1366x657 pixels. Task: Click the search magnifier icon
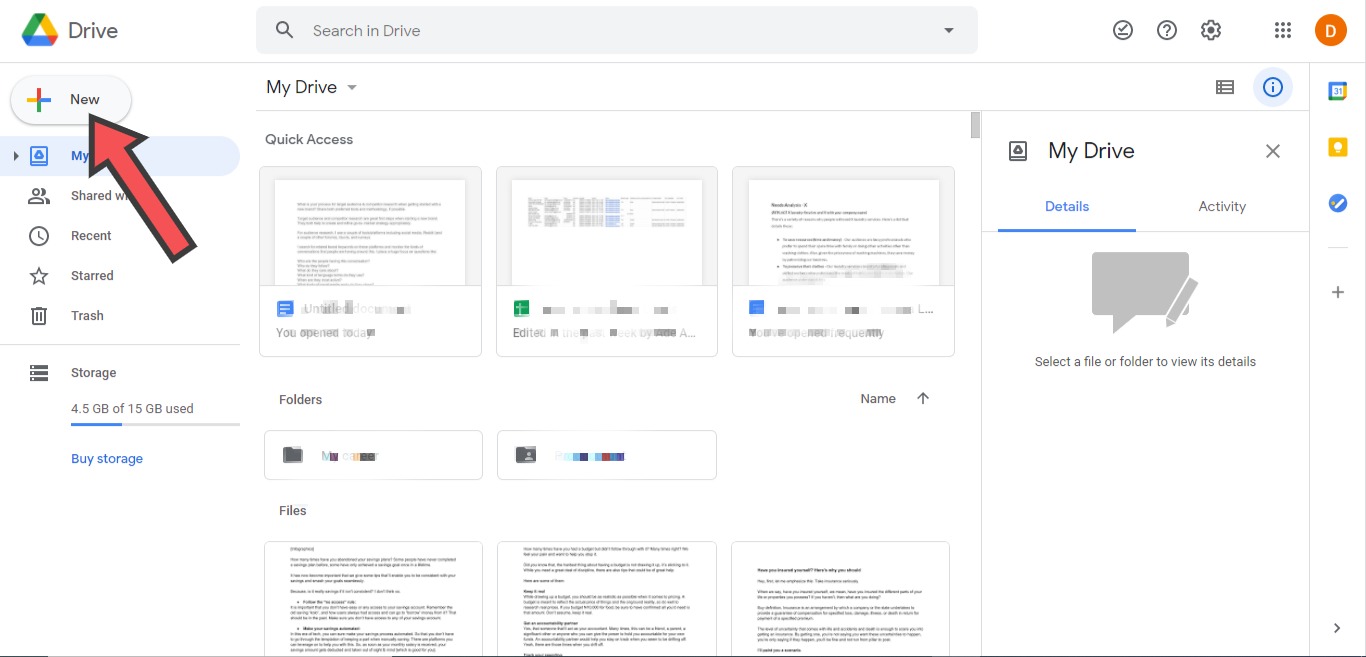(x=285, y=31)
